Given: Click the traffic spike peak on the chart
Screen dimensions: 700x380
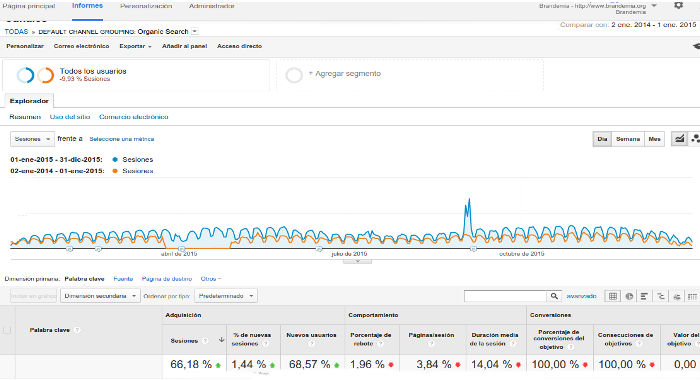Looking at the screenshot, I should pyautogui.click(x=469, y=199).
